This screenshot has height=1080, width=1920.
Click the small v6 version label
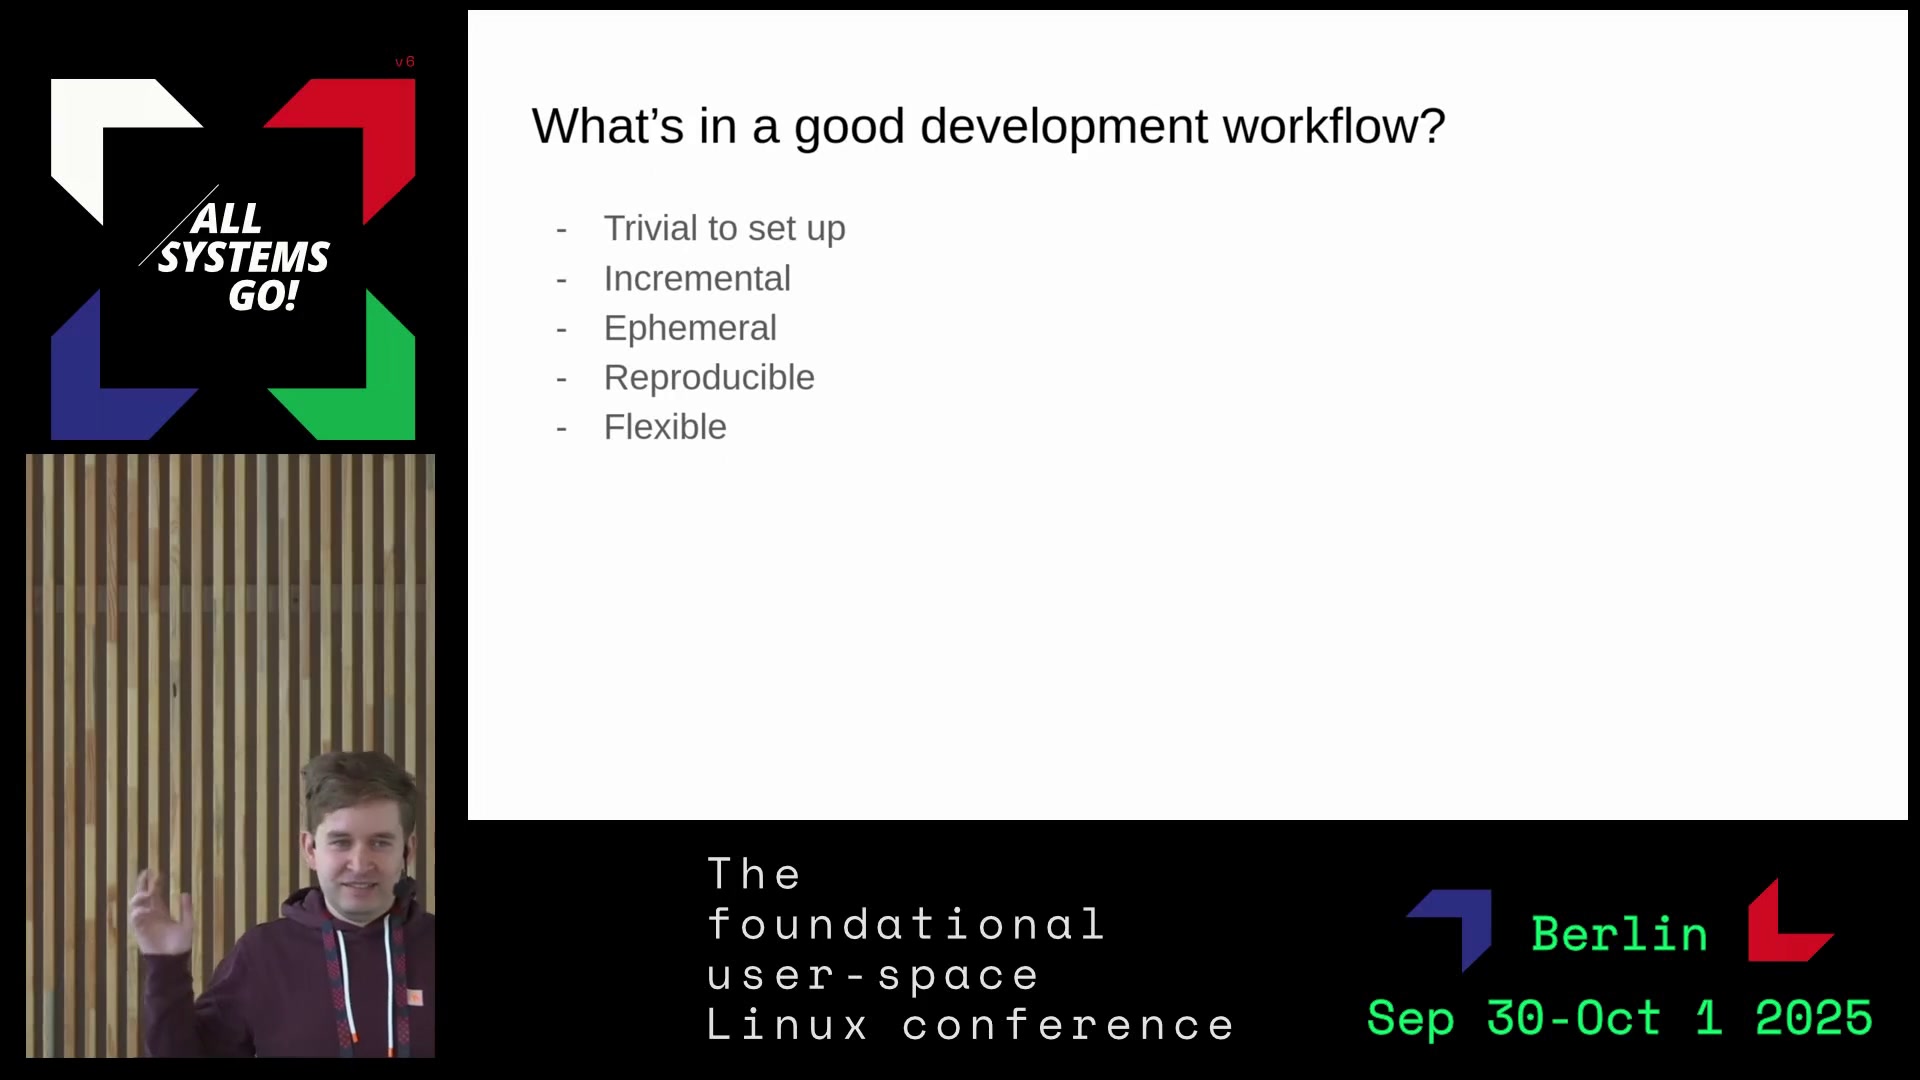tap(404, 62)
